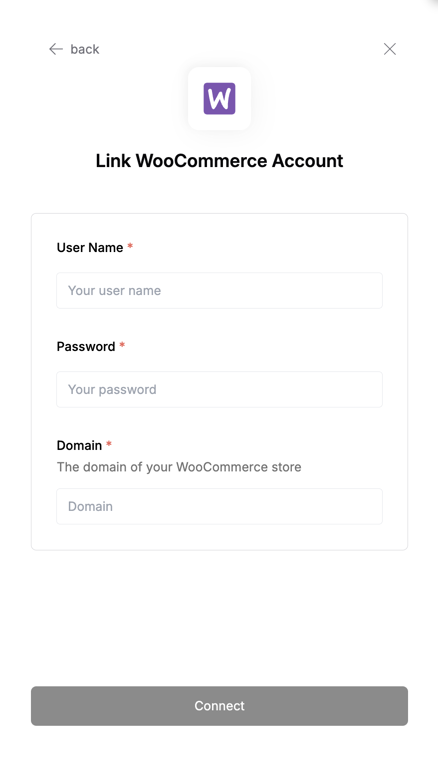Click the white tile surrounding the logo
This screenshot has height=760, width=439.
click(220, 98)
